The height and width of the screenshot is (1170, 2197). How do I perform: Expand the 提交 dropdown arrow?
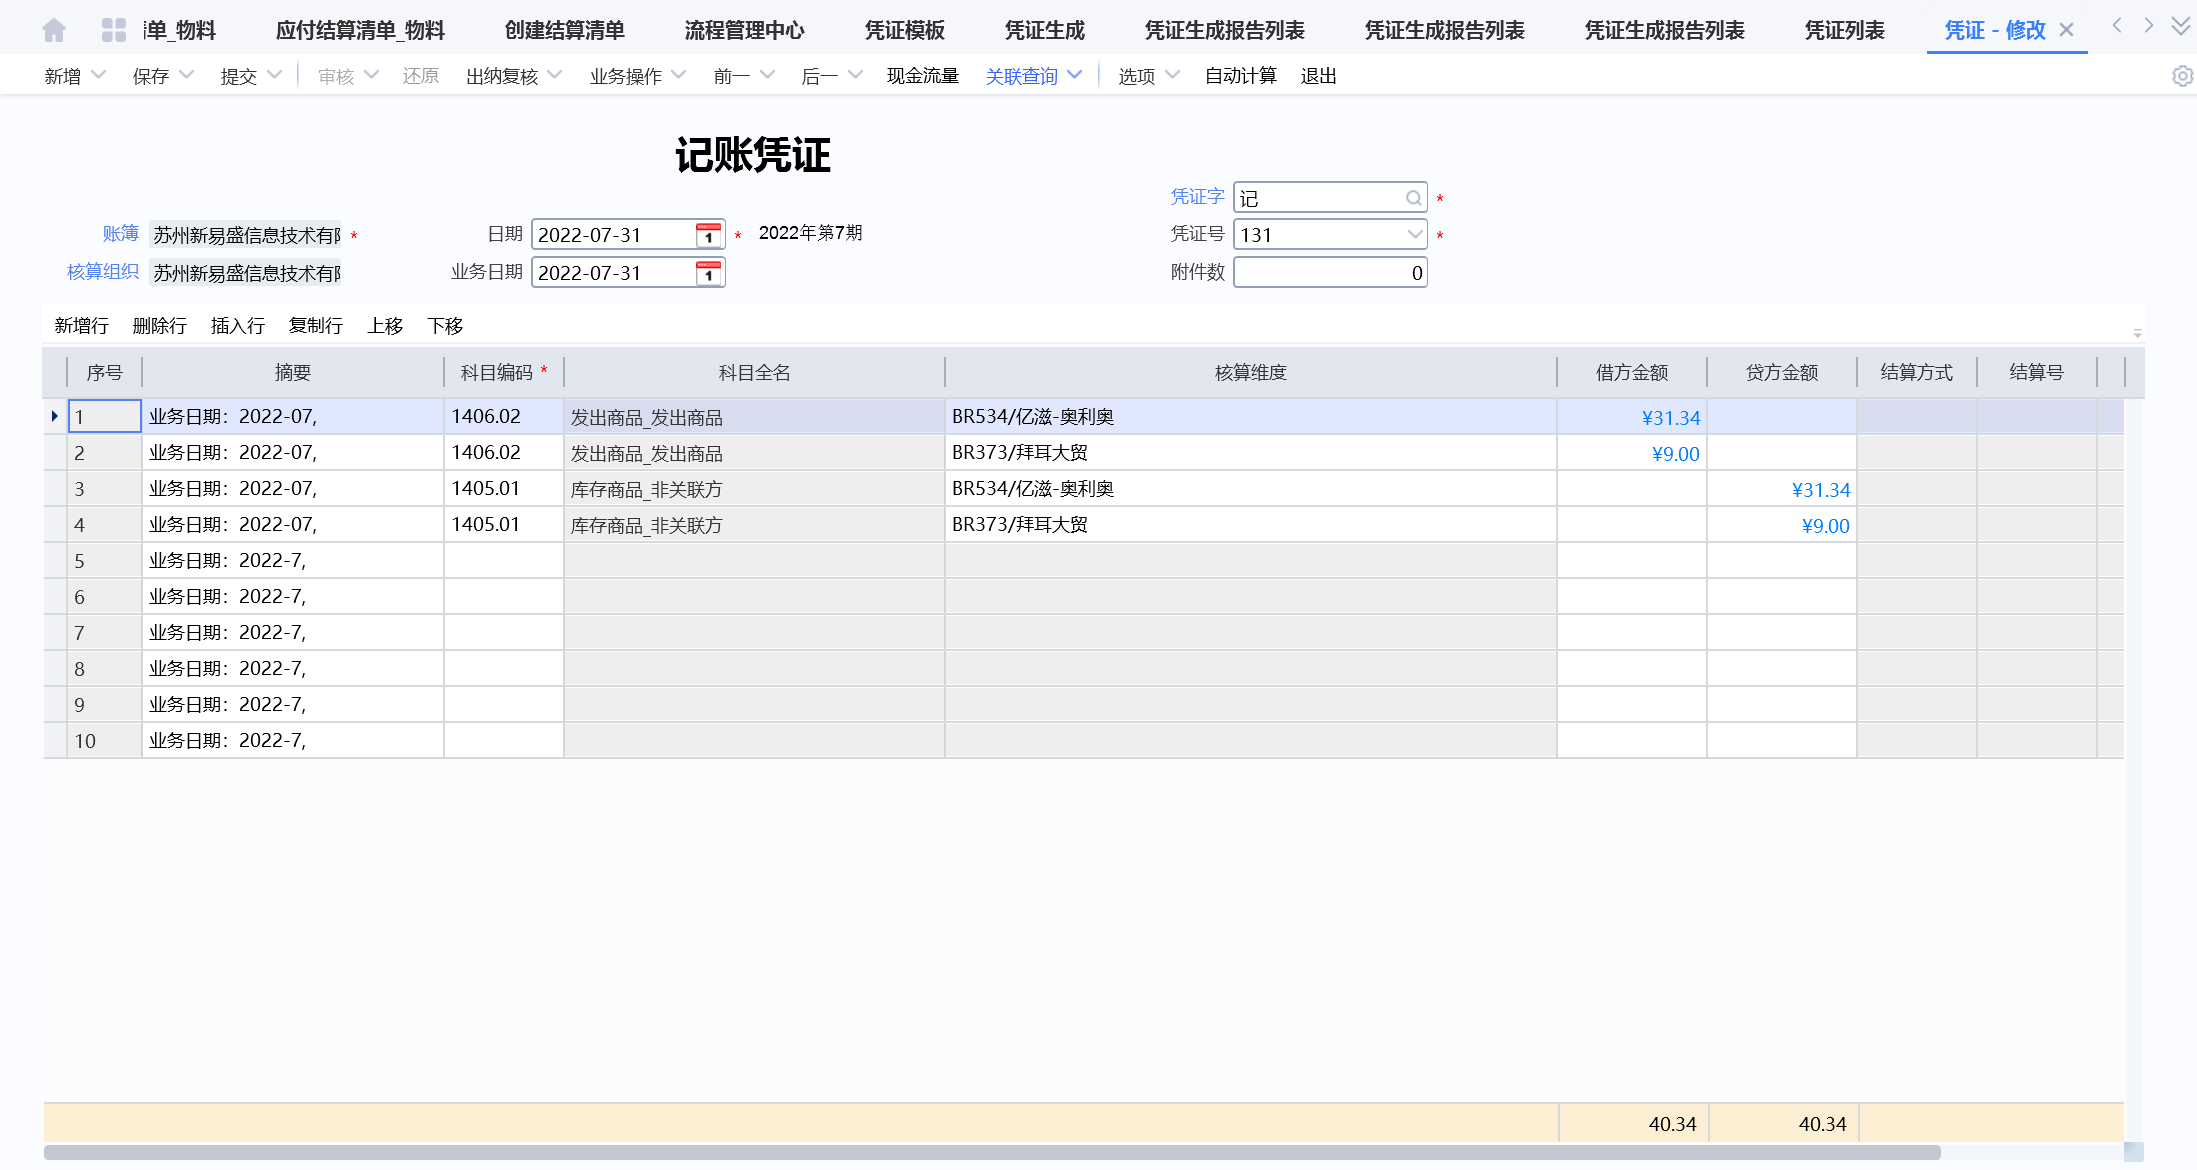274,75
